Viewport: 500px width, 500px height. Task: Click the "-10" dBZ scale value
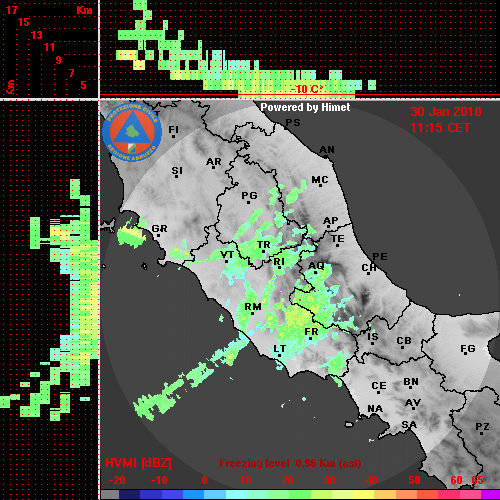(159, 480)
